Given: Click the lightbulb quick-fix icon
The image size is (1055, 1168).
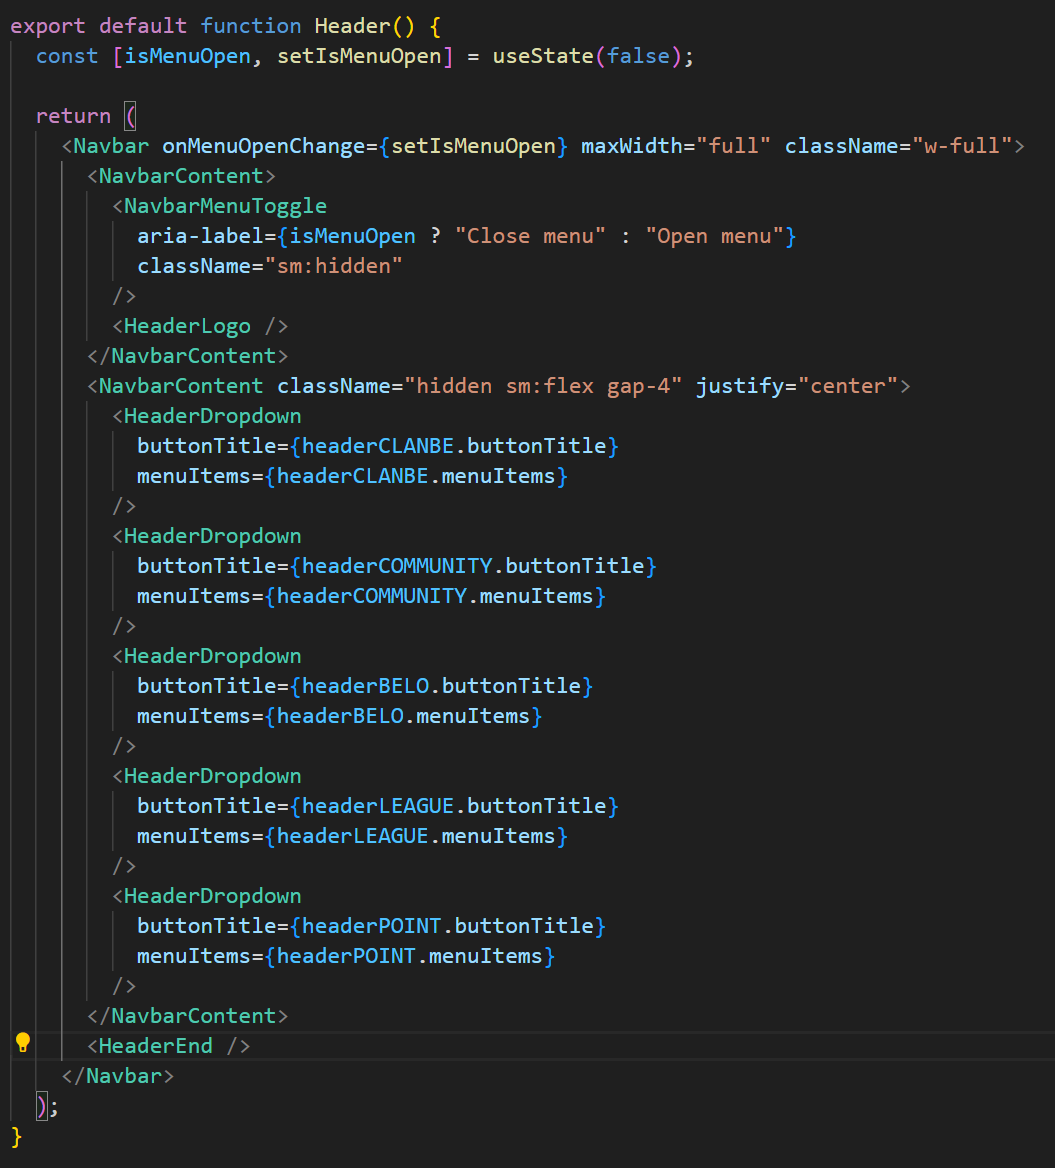Looking at the screenshot, I should tap(23, 1042).
